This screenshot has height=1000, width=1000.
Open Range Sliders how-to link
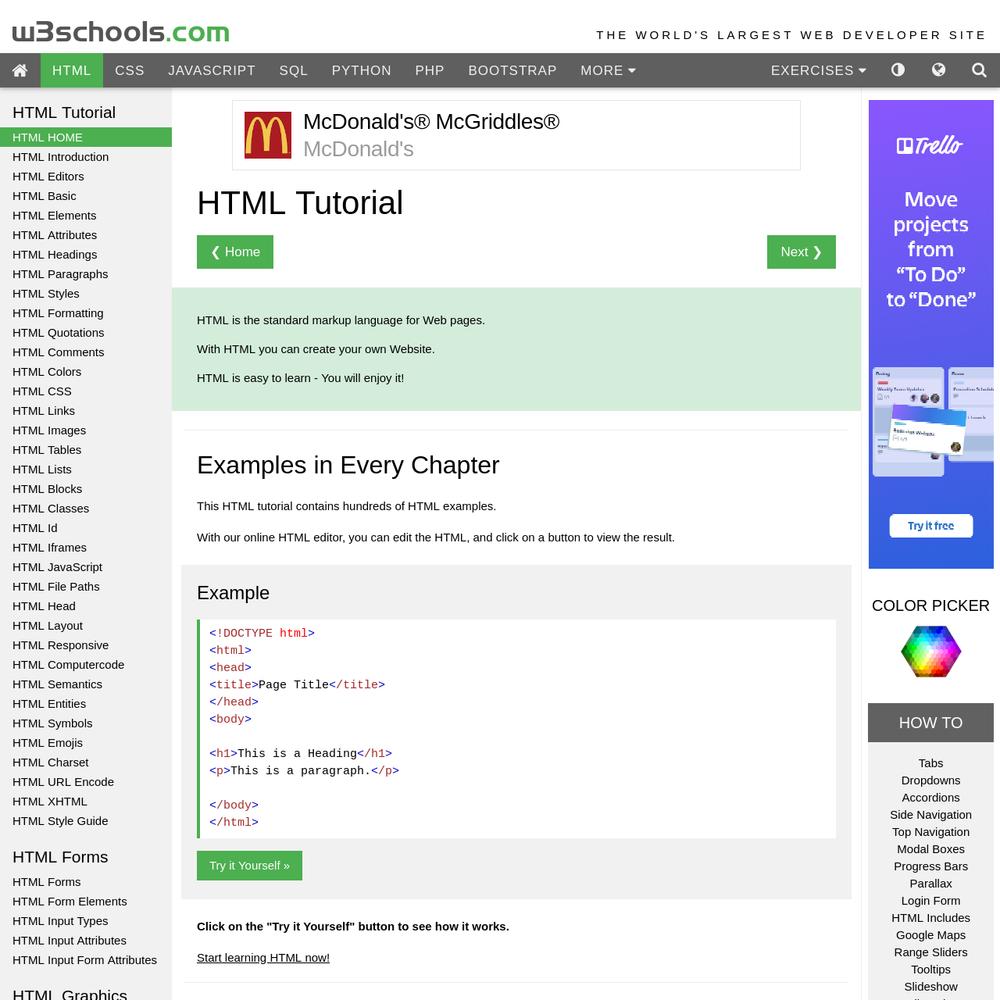(930, 952)
